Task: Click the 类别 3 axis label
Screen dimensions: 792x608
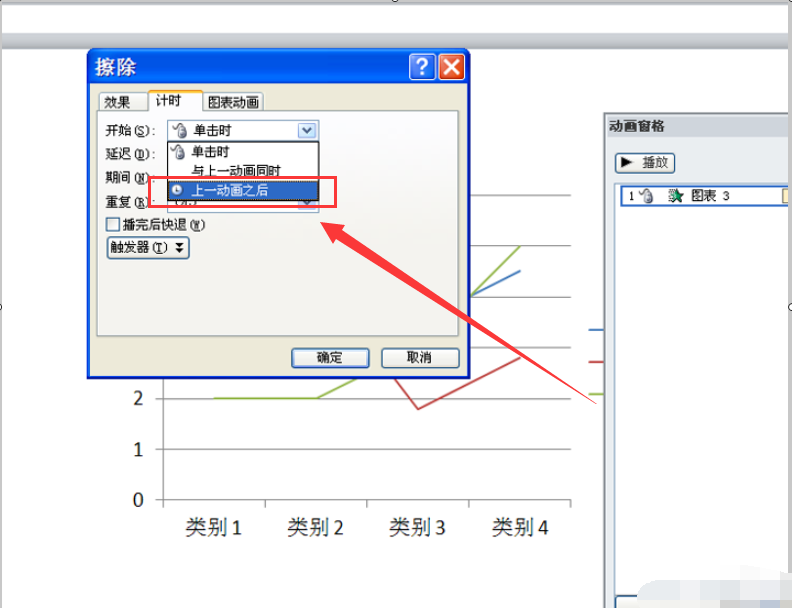Action: tap(417, 527)
